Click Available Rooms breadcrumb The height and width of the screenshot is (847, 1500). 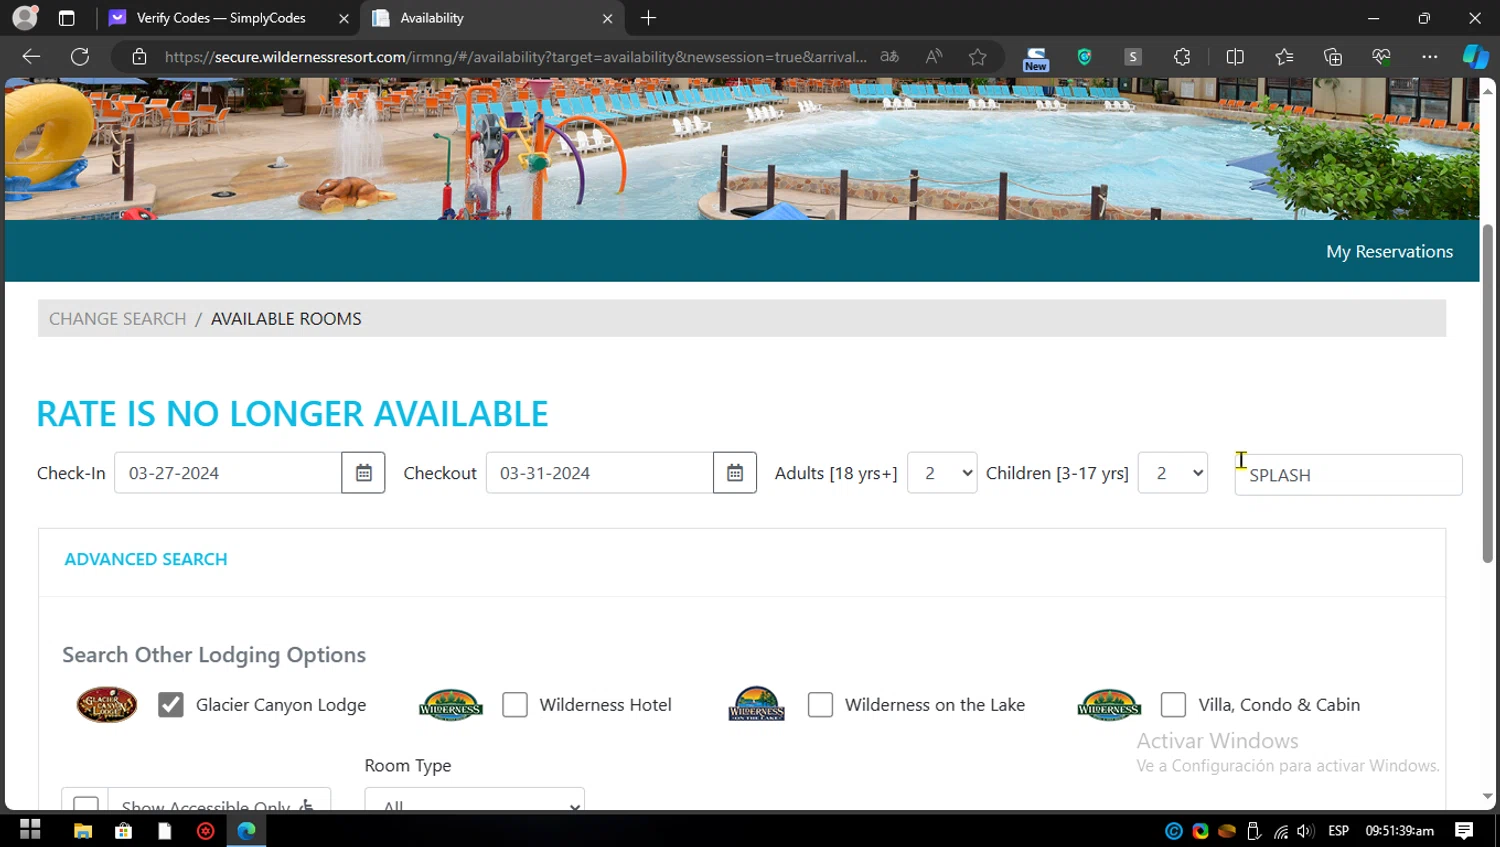286,319
